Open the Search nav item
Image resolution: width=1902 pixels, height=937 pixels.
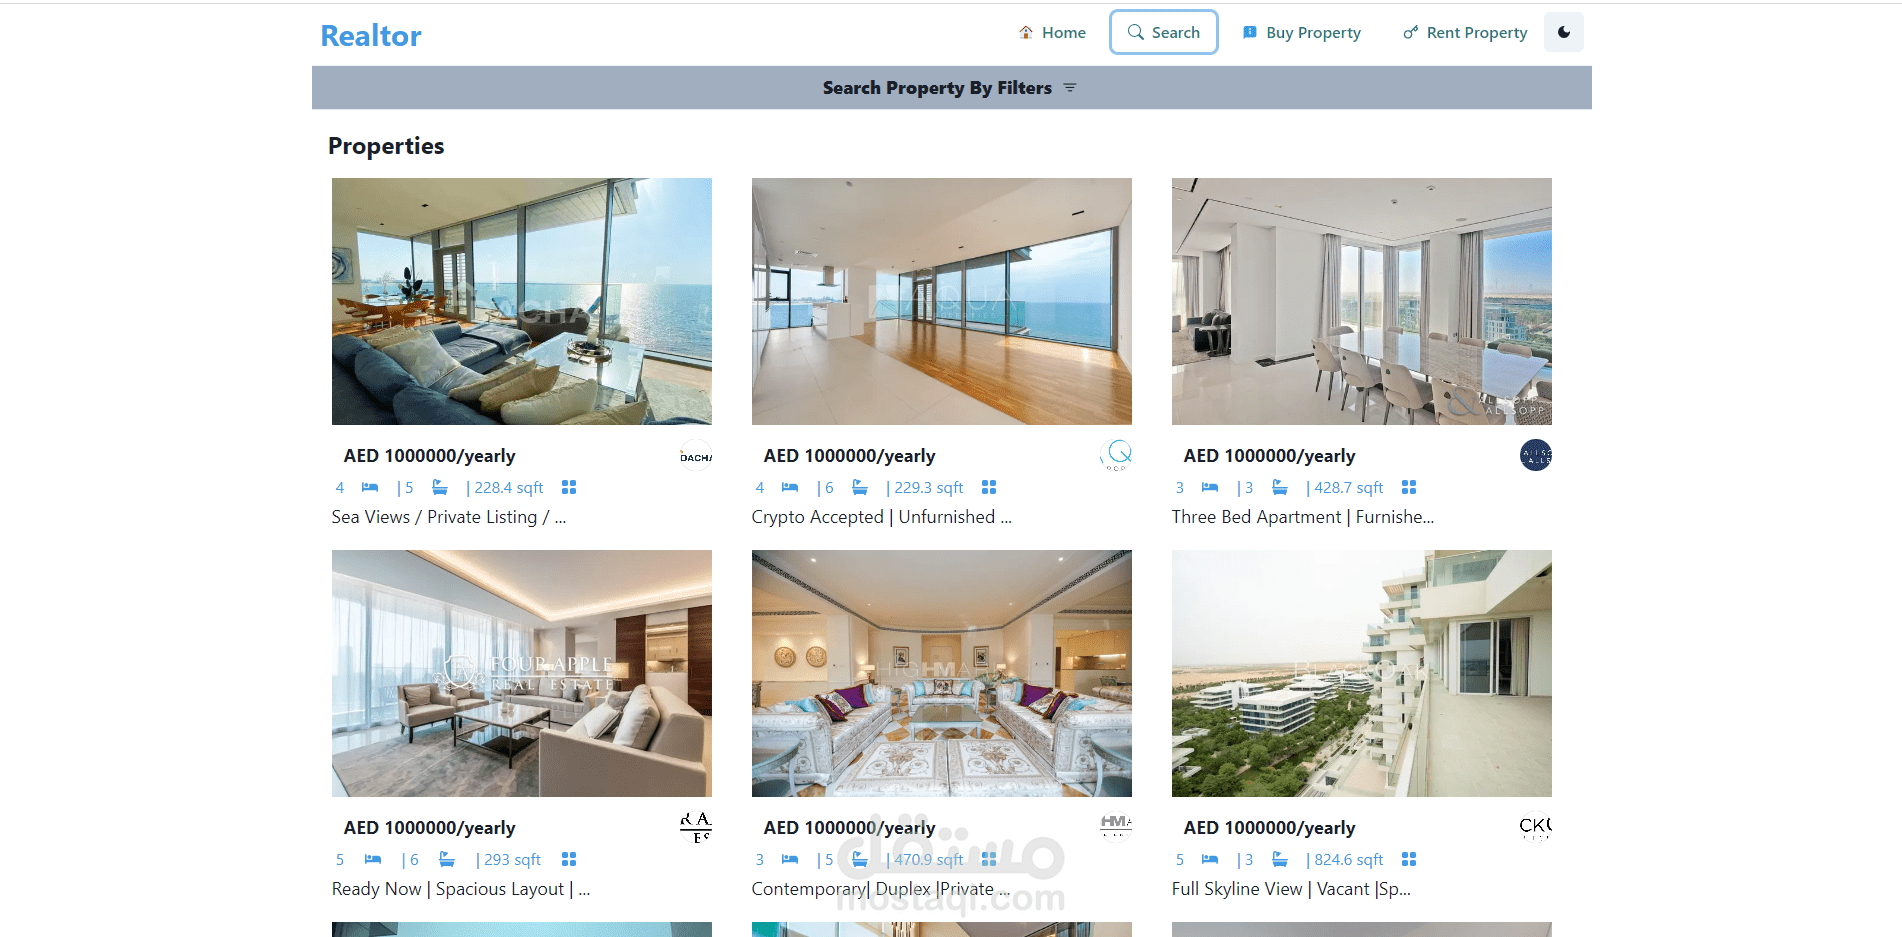click(1163, 32)
